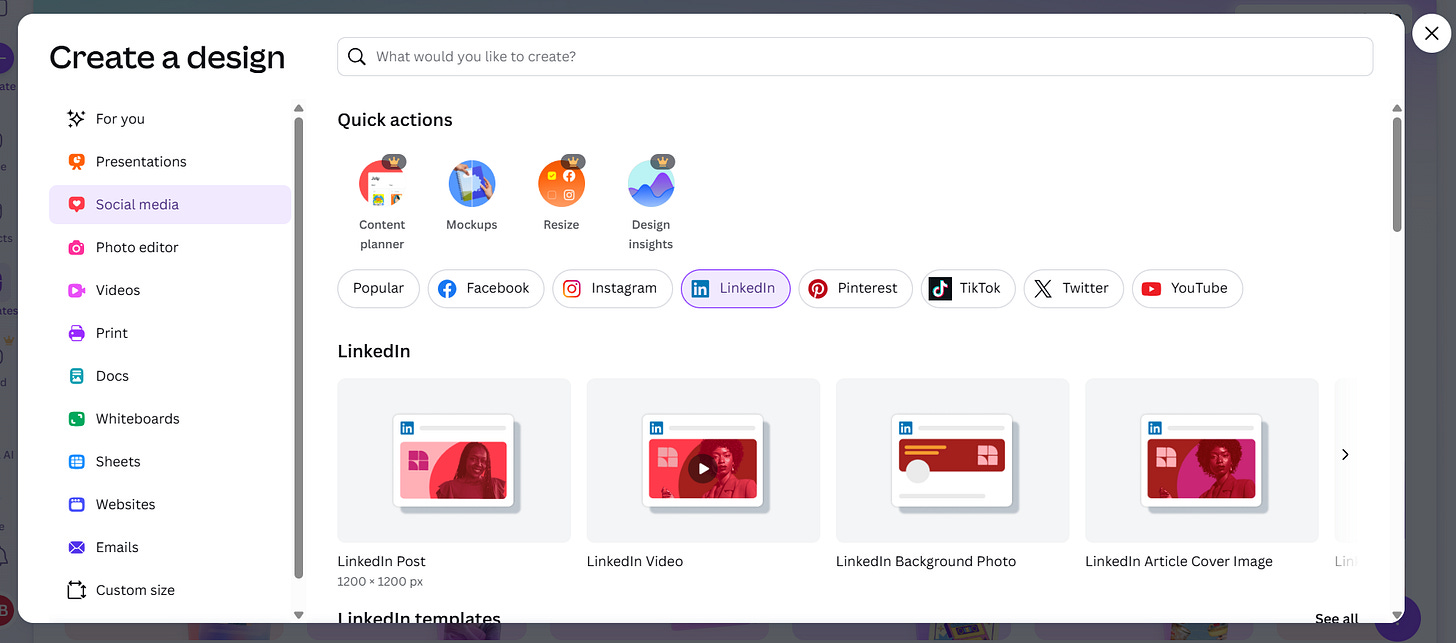1456x643 pixels.
Task: Click the LinkedIn Post label text
Action: (x=382, y=562)
